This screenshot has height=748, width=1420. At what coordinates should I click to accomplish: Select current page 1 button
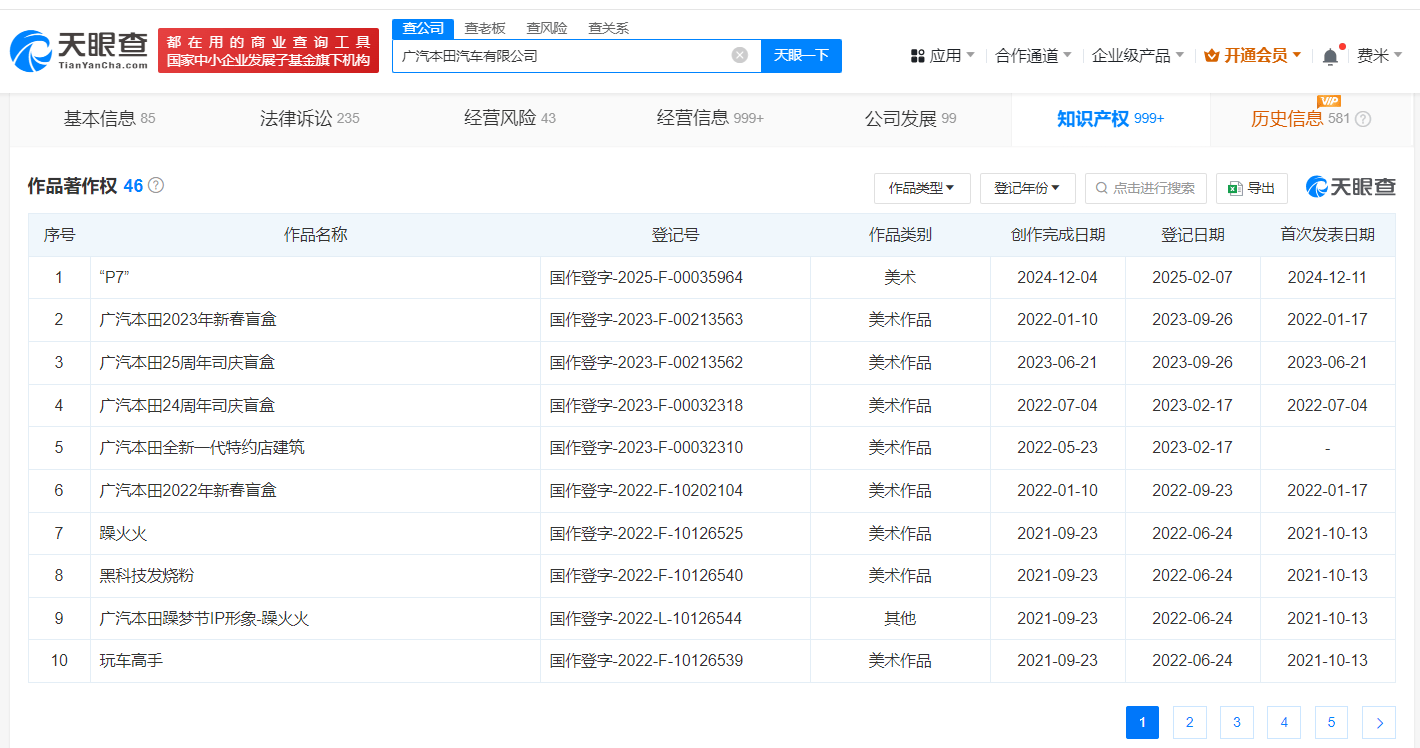click(1143, 722)
